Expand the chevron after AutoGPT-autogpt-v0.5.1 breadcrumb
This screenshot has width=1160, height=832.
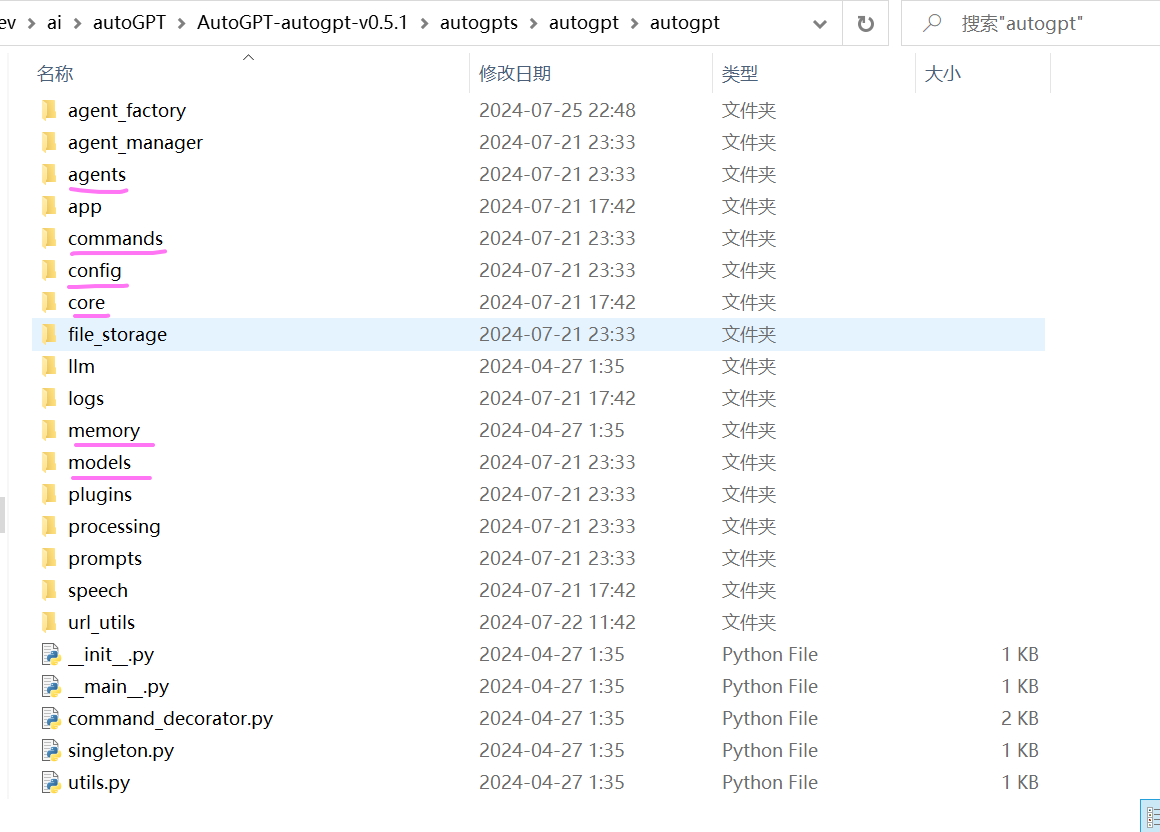pyautogui.click(x=424, y=23)
